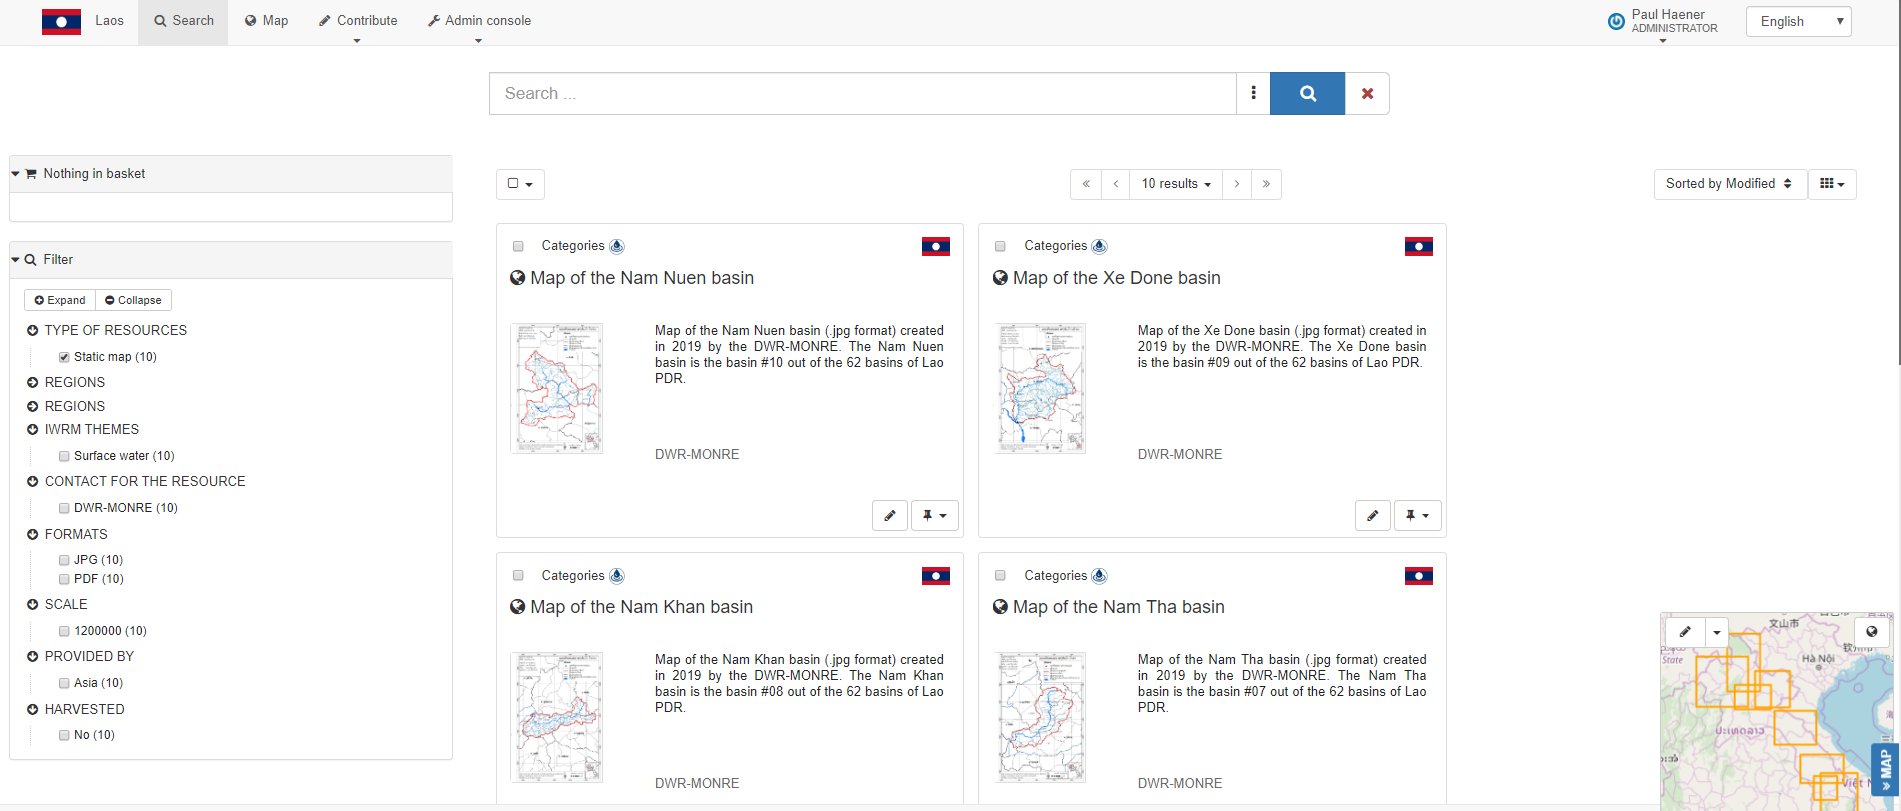
Task: Go to the next results page arrow
Action: click(x=1237, y=184)
